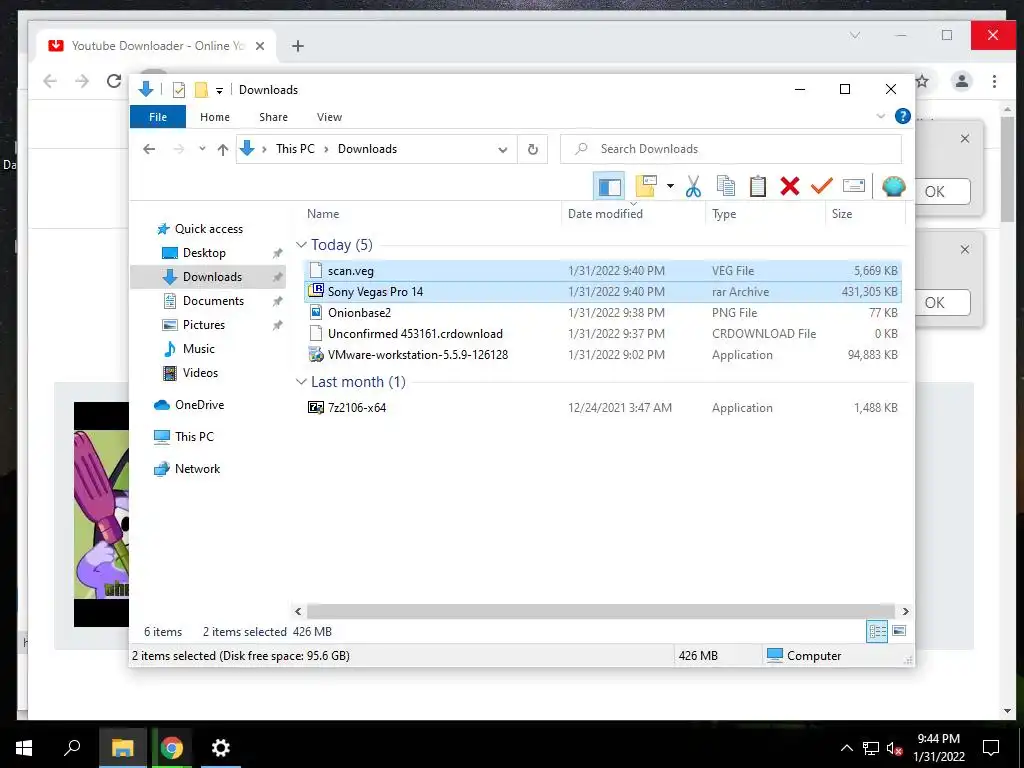Collapse the Last month (1) group
This screenshot has height=768, width=1024.
point(301,382)
